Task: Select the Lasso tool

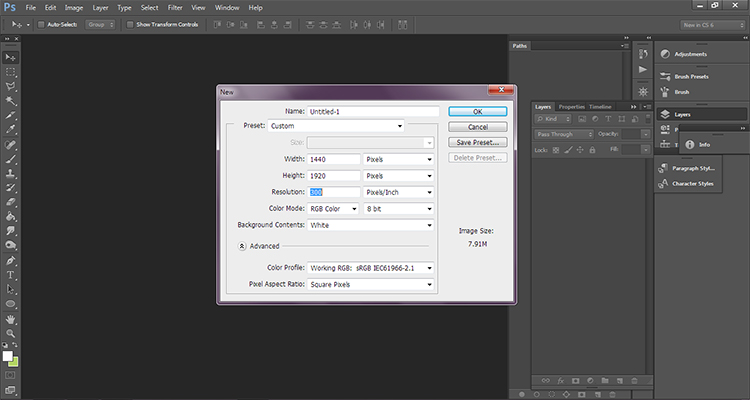Action: pos(11,87)
